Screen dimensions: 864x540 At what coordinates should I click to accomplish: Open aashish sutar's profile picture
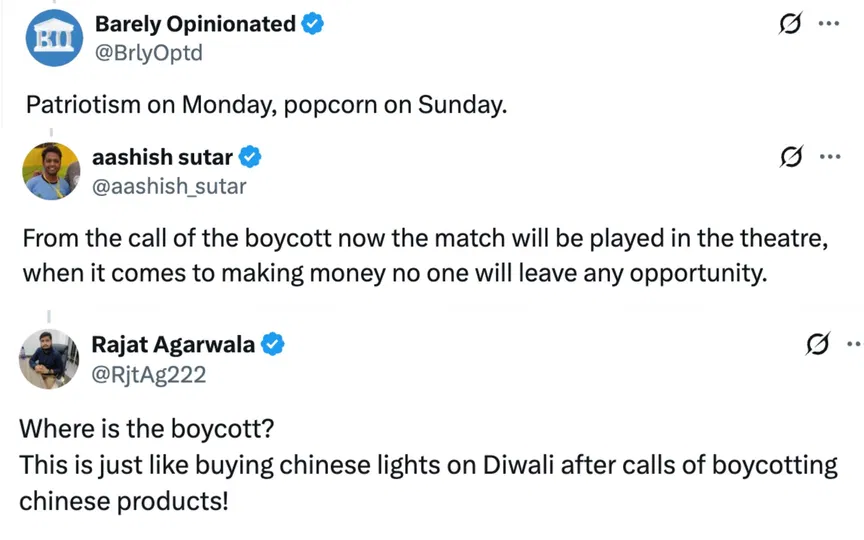pyautogui.click(x=51, y=171)
